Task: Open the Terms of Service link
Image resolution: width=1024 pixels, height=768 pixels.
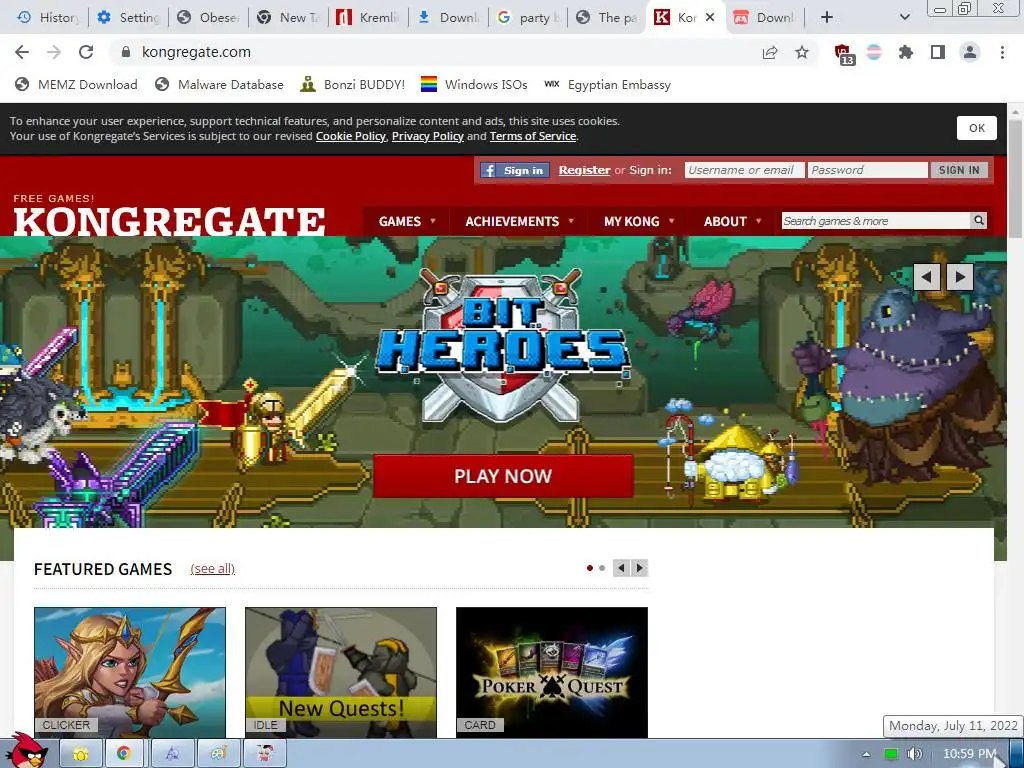Action: point(533,136)
